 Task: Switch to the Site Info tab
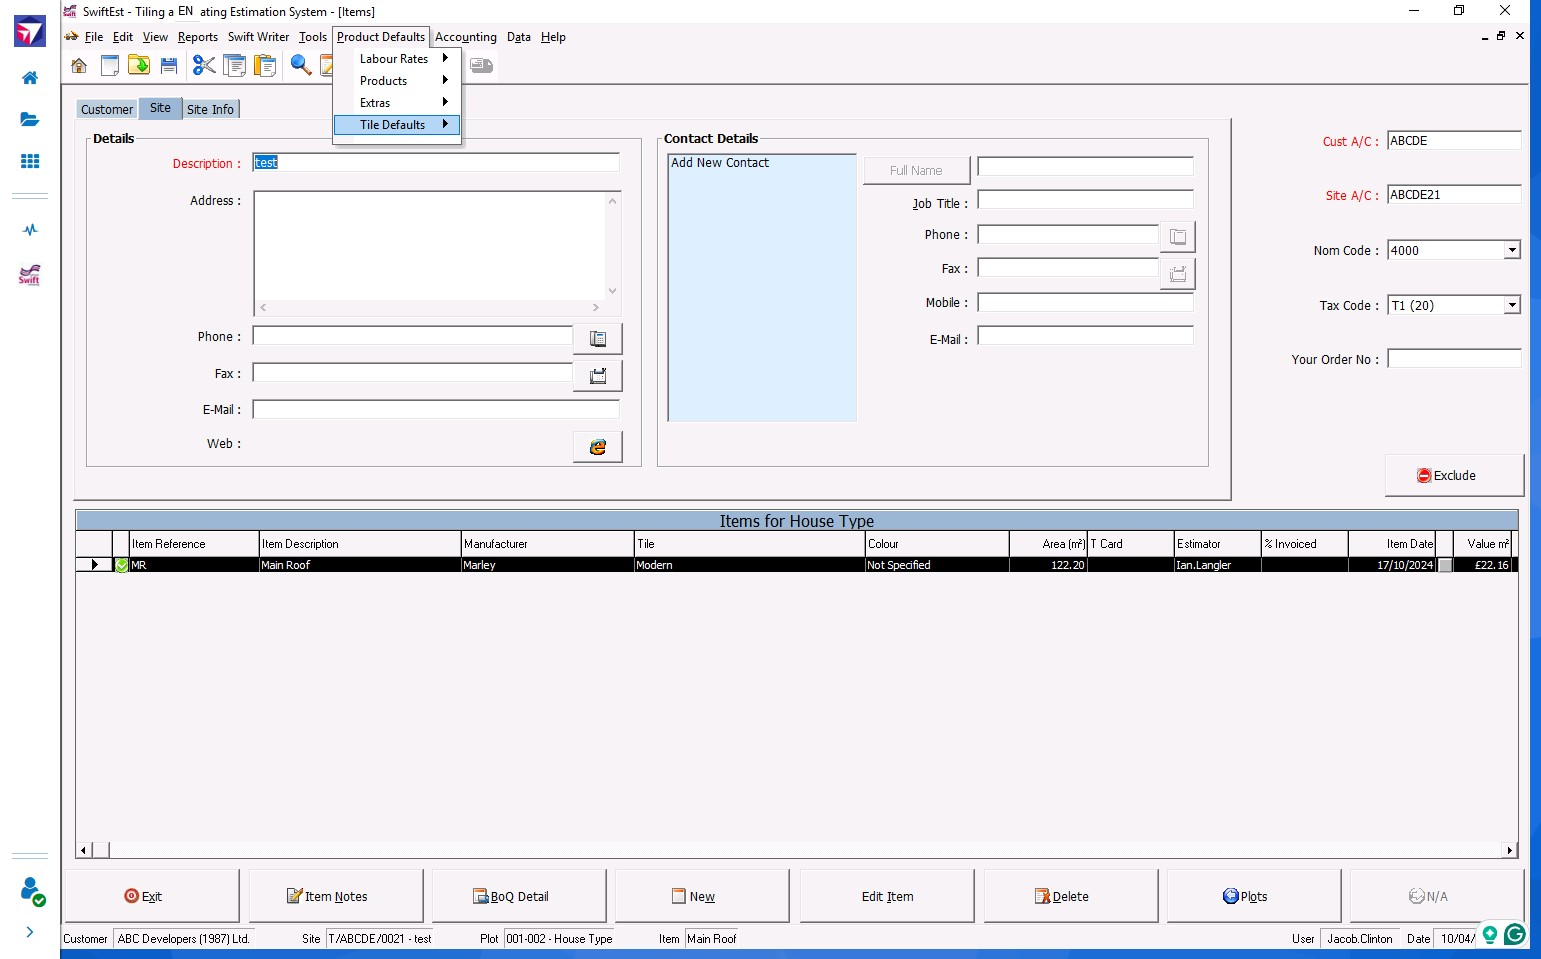tap(210, 109)
